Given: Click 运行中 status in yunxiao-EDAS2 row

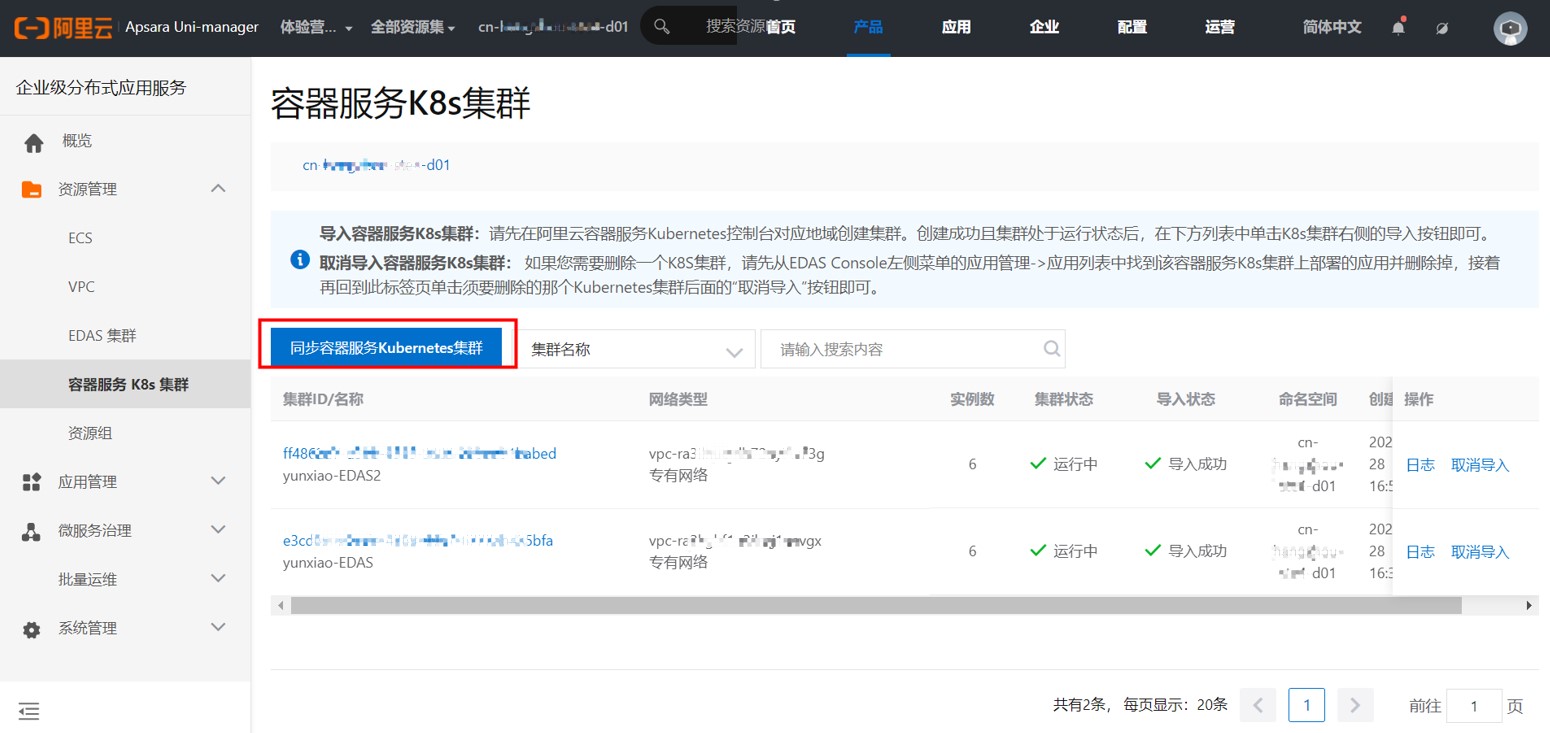Looking at the screenshot, I should tap(1064, 464).
